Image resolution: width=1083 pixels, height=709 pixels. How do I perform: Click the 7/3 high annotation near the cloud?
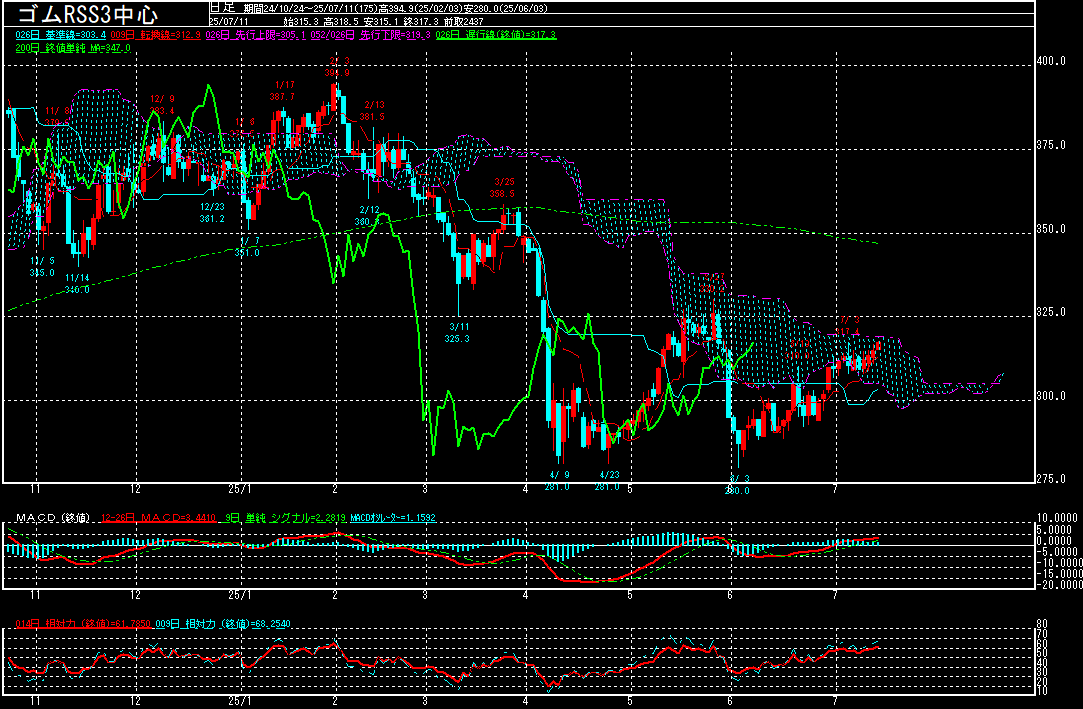point(849,326)
